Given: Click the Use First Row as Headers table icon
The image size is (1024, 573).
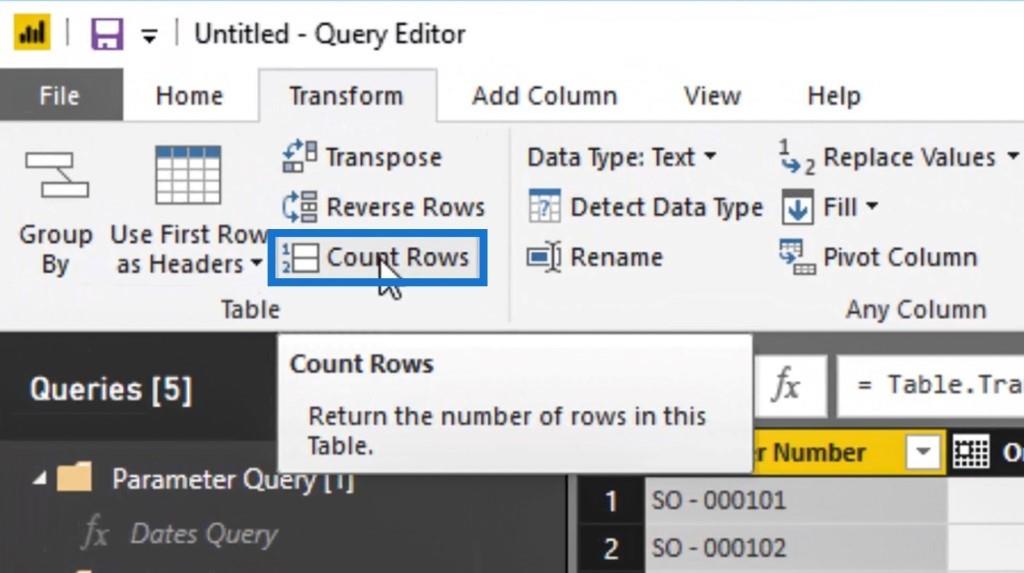Looking at the screenshot, I should click(188, 175).
